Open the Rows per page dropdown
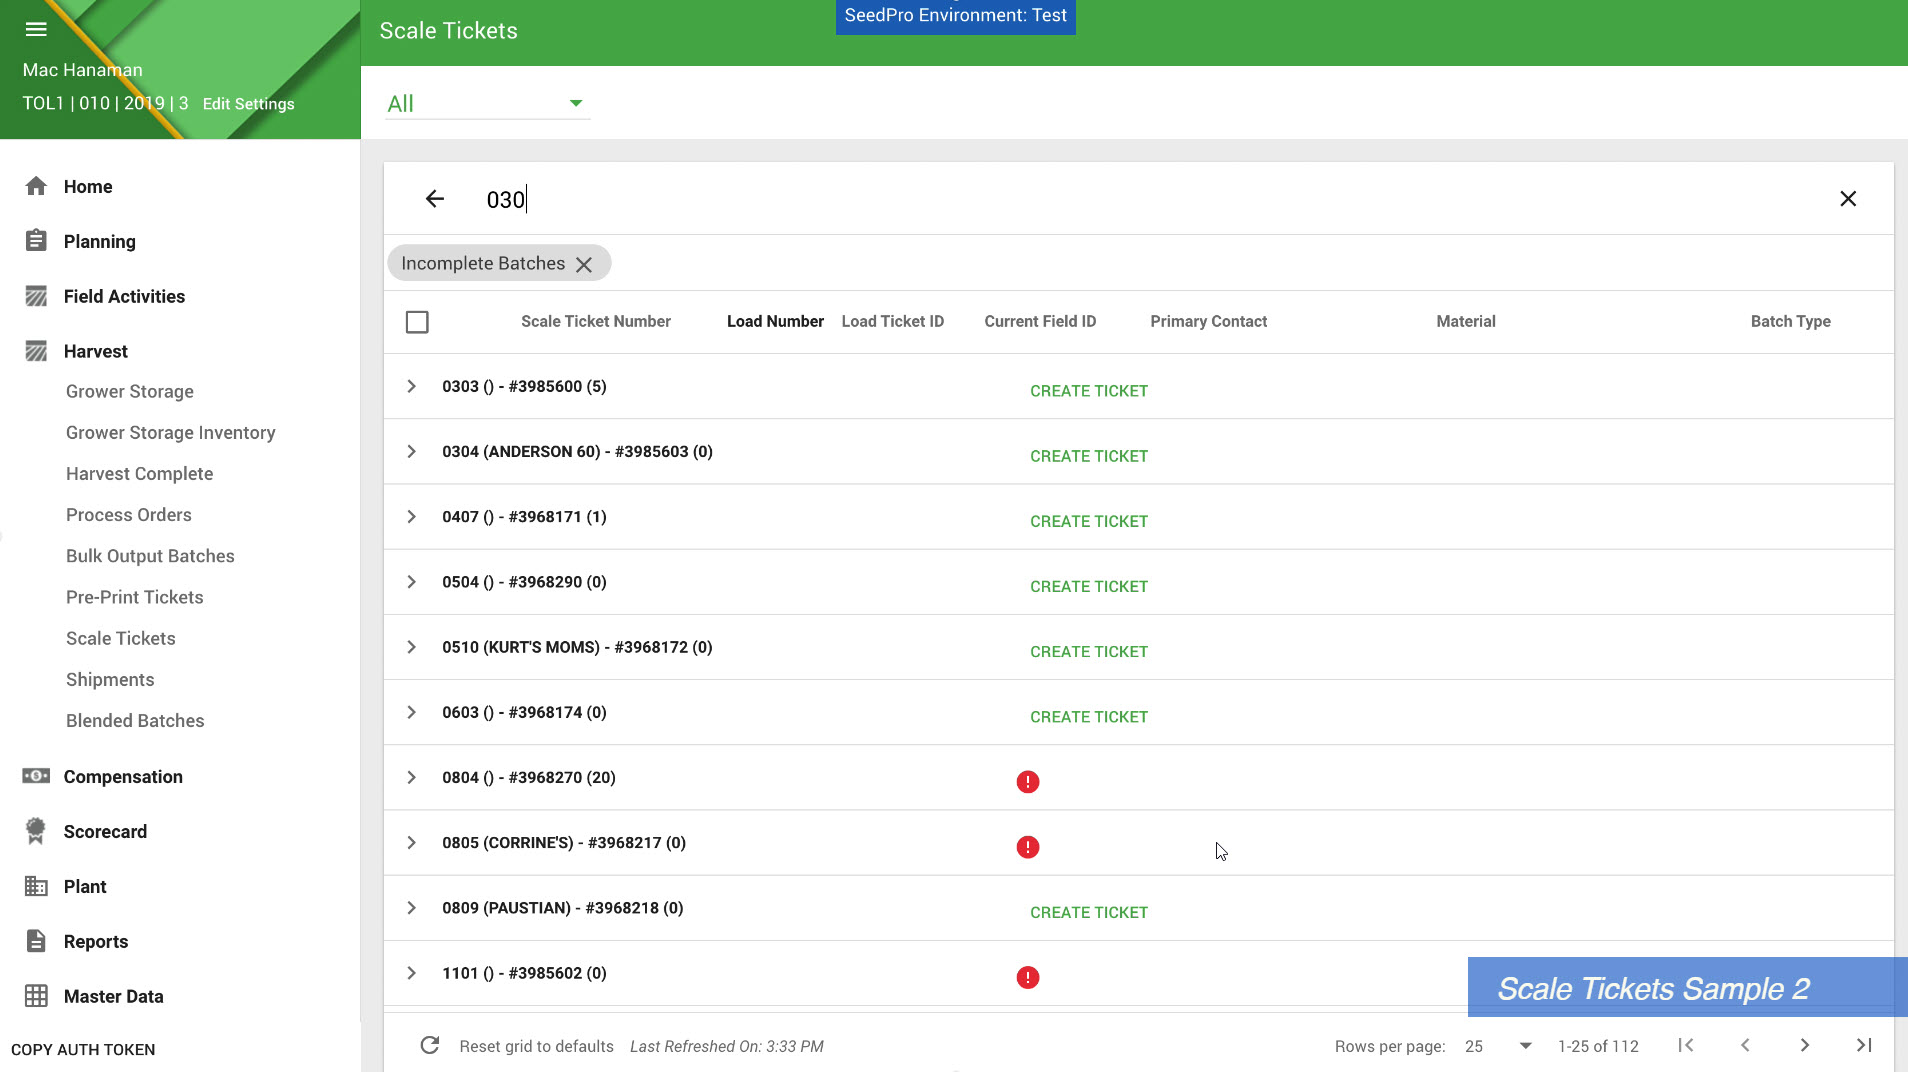Screen dimensions: 1908x1072 [1498, 1046]
